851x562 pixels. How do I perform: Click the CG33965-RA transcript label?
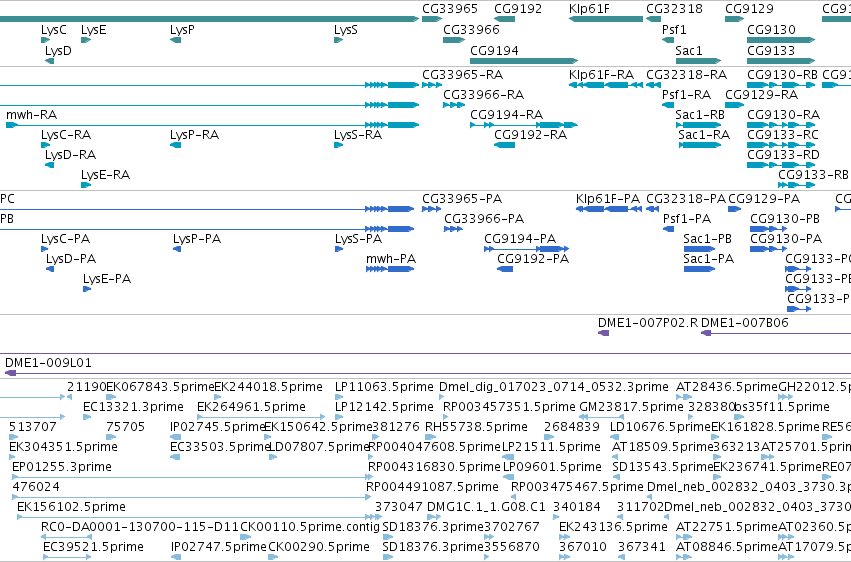pos(462,74)
